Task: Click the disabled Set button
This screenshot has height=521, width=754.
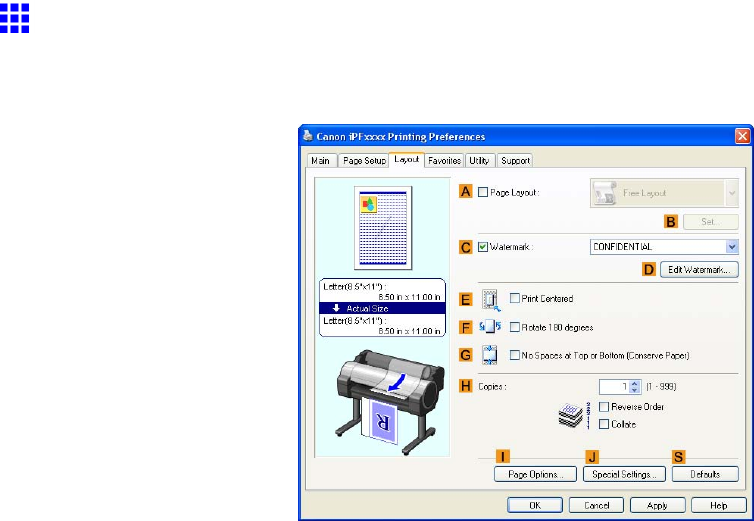Action: tap(711, 222)
